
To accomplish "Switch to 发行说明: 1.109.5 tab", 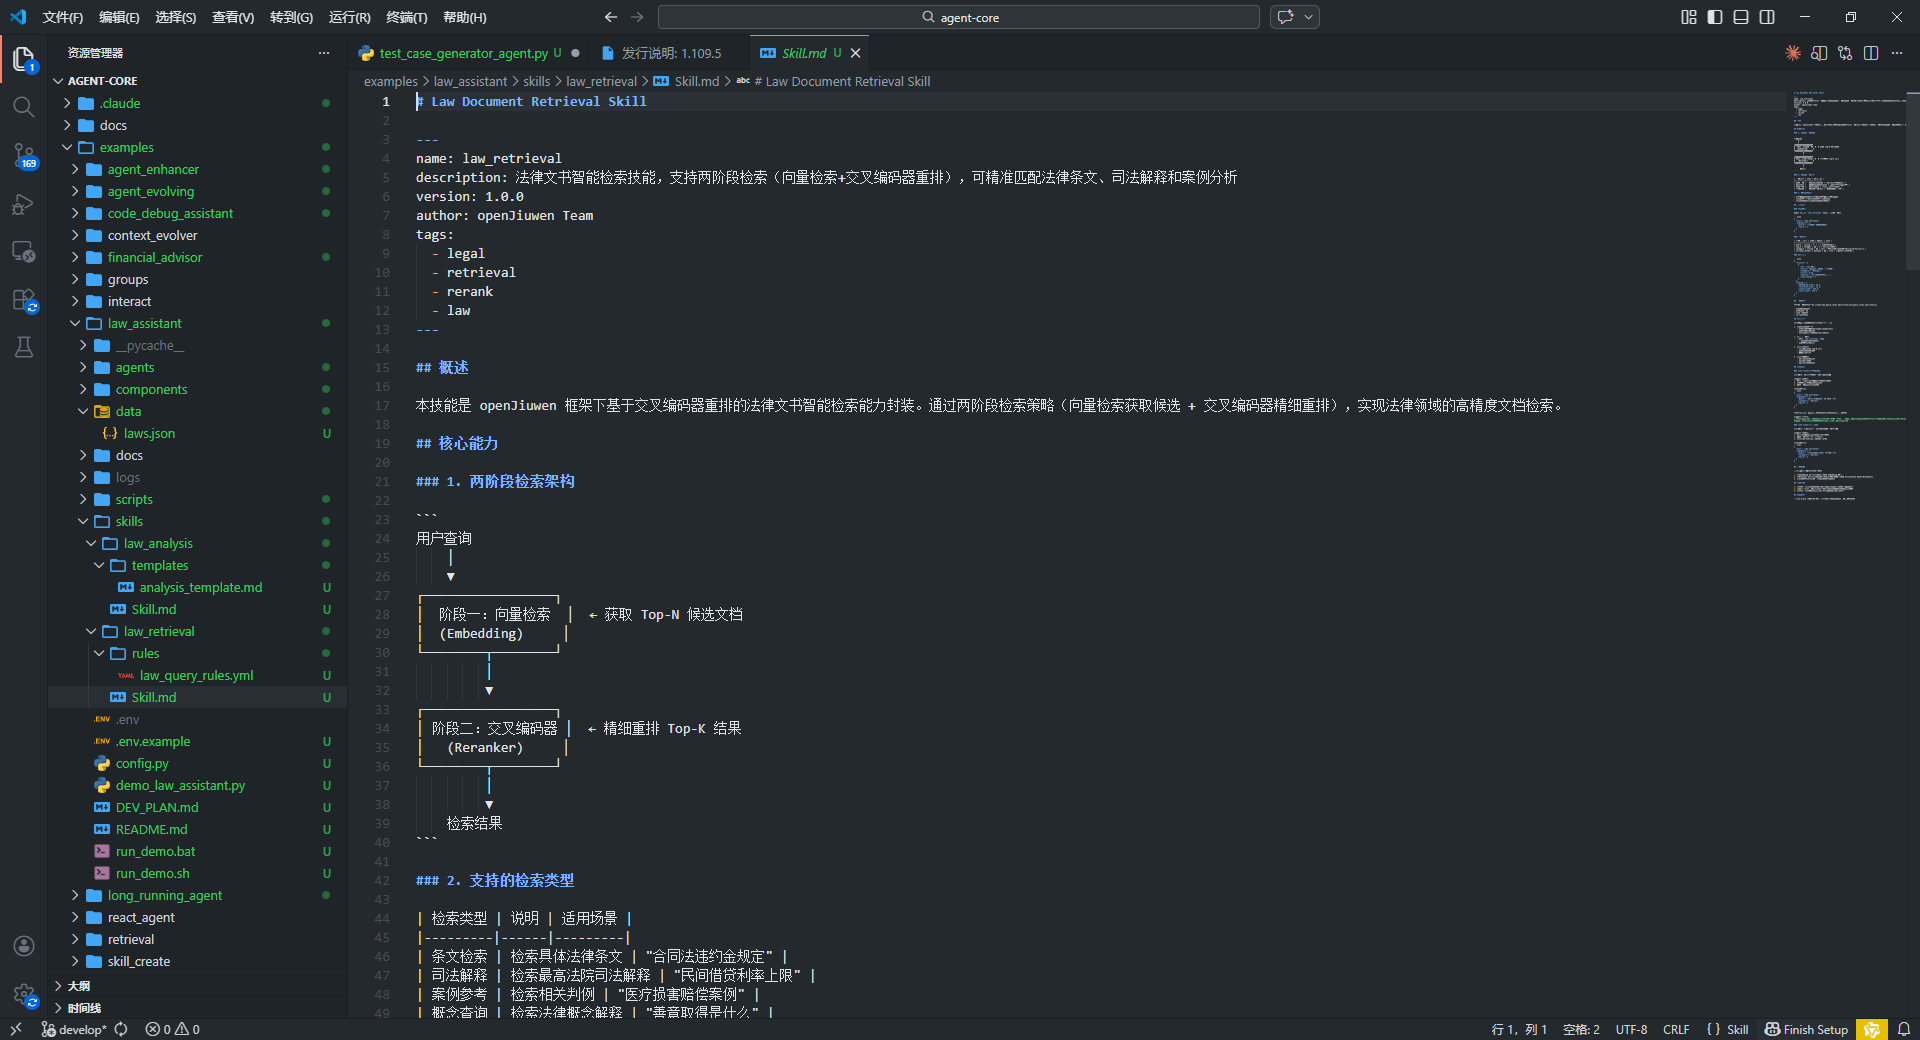I will (671, 53).
